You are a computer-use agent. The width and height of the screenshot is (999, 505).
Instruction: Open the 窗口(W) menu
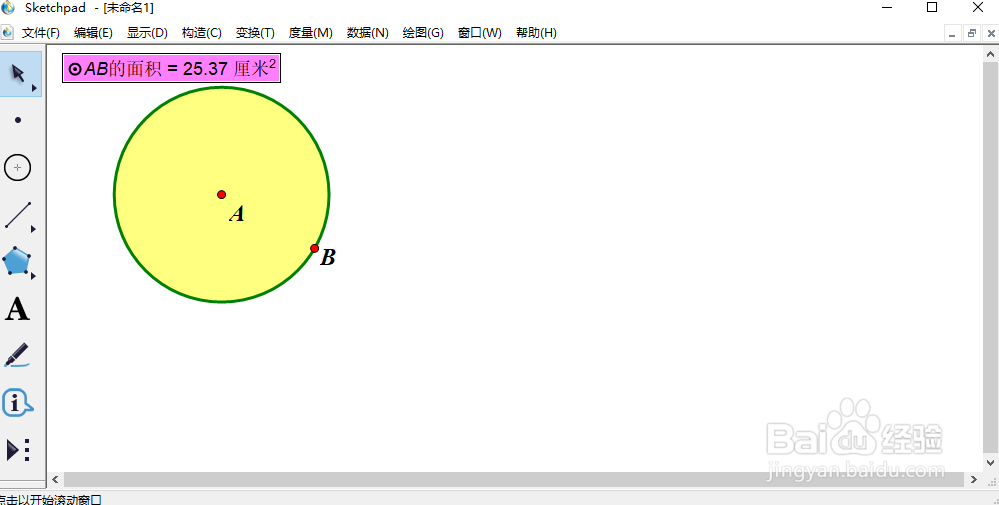[x=480, y=32]
